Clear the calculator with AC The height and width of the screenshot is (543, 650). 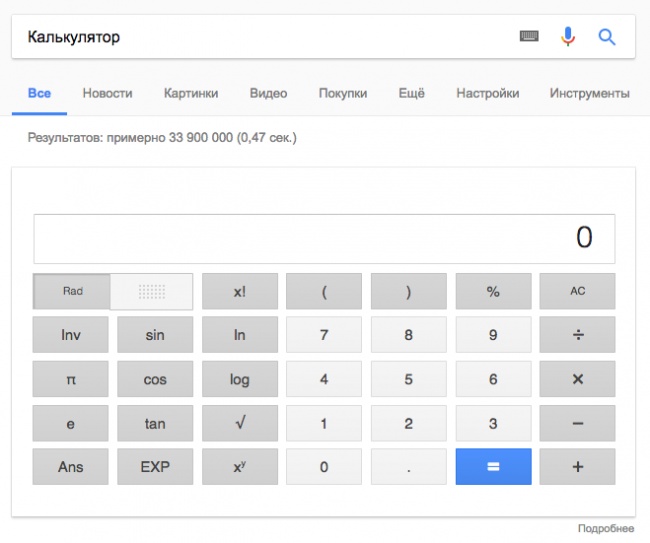click(577, 291)
